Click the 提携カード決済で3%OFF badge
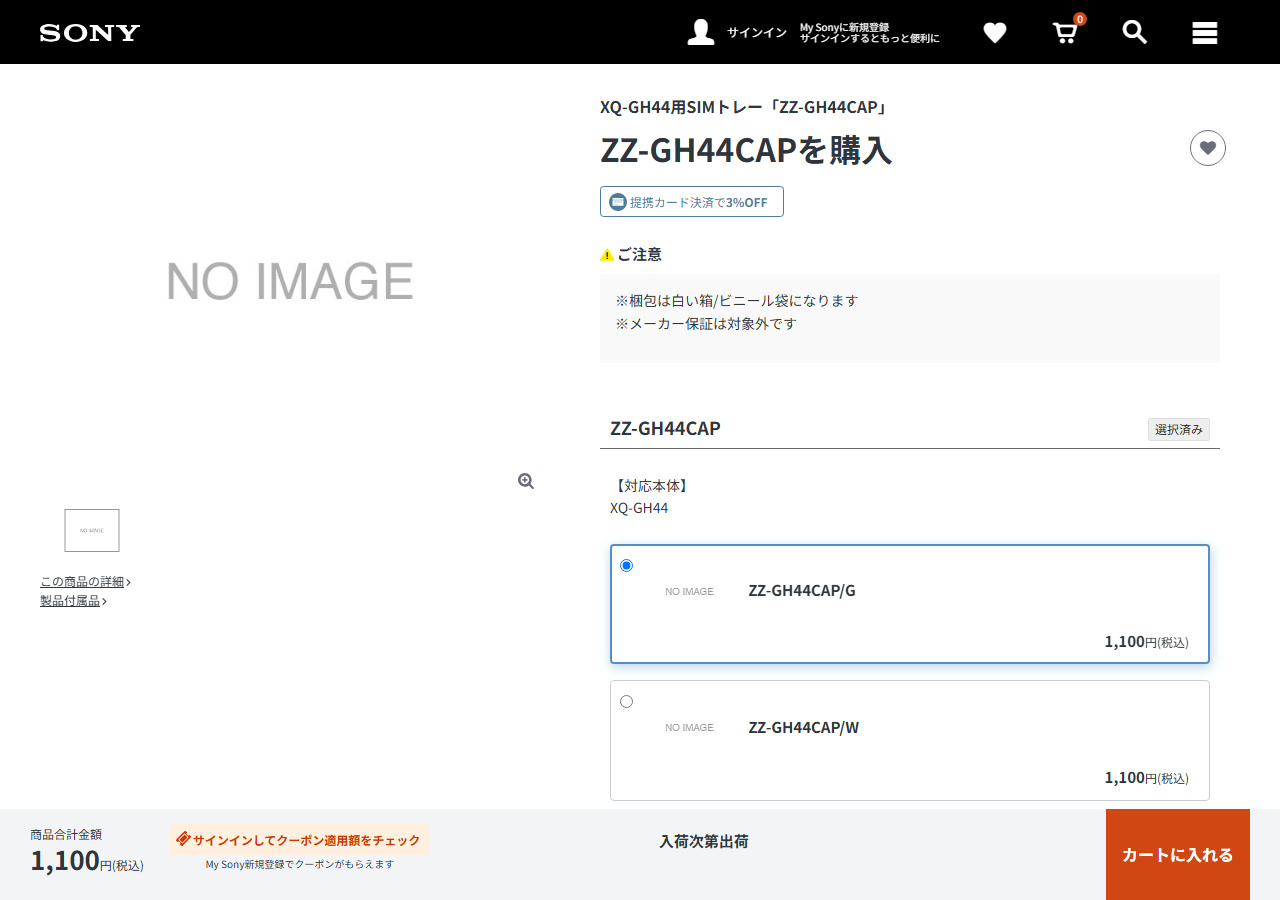The image size is (1280, 900). (x=692, y=201)
